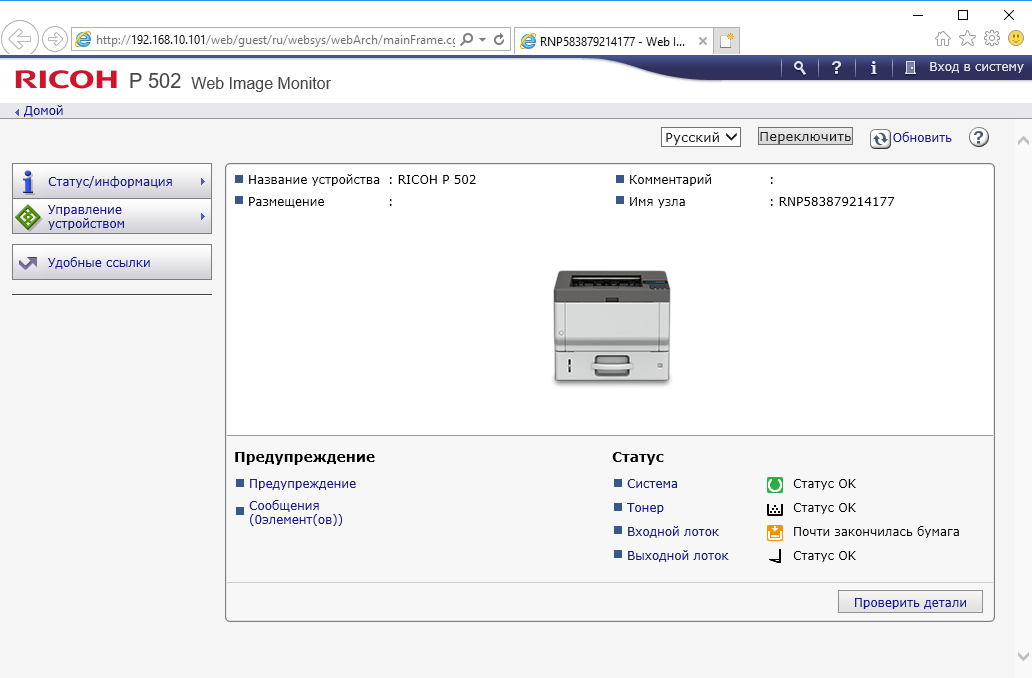Click the browser Home icon
Image resolution: width=1032 pixels, height=678 pixels.
point(943,39)
